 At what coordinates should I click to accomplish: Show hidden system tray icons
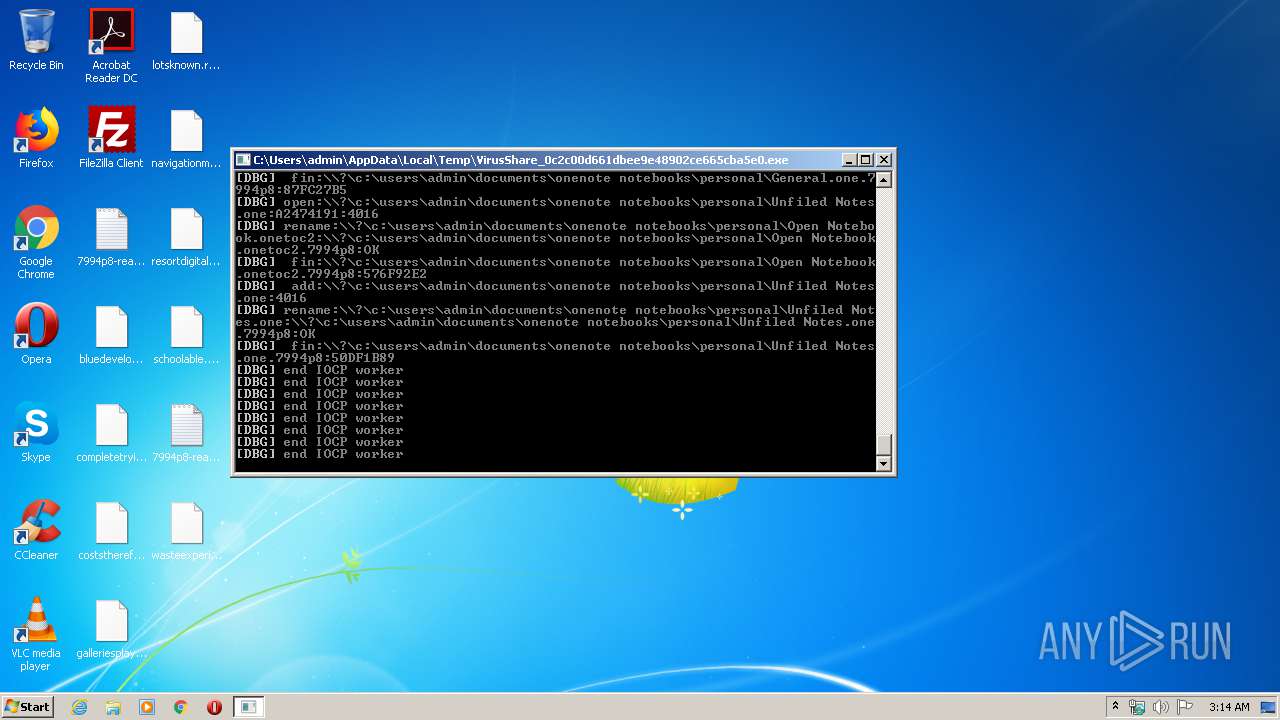tap(1115, 707)
